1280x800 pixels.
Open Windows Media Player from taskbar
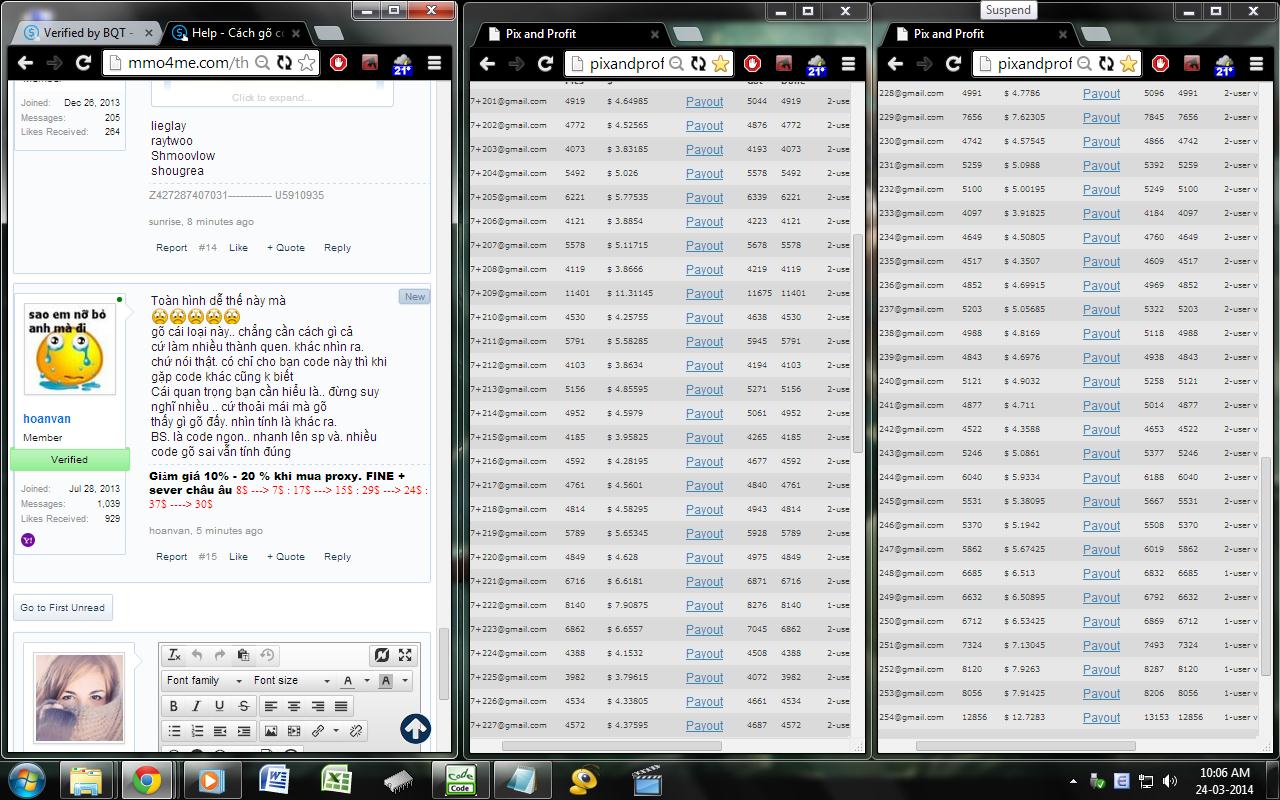click(x=210, y=780)
